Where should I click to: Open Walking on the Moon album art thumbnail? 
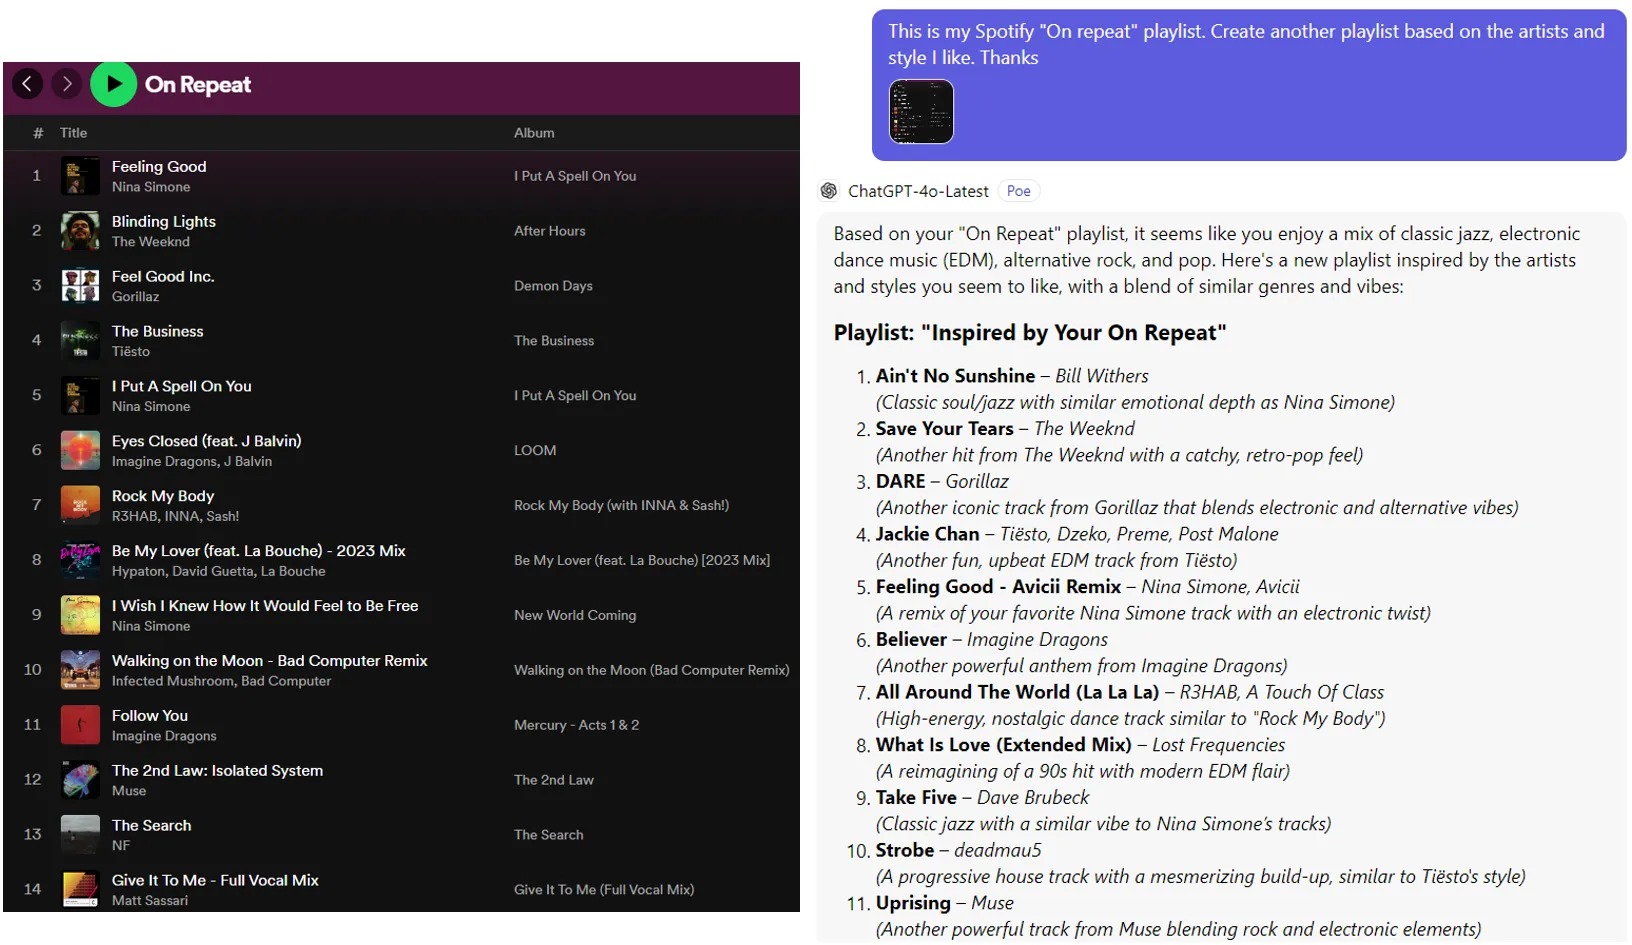pos(80,670)
